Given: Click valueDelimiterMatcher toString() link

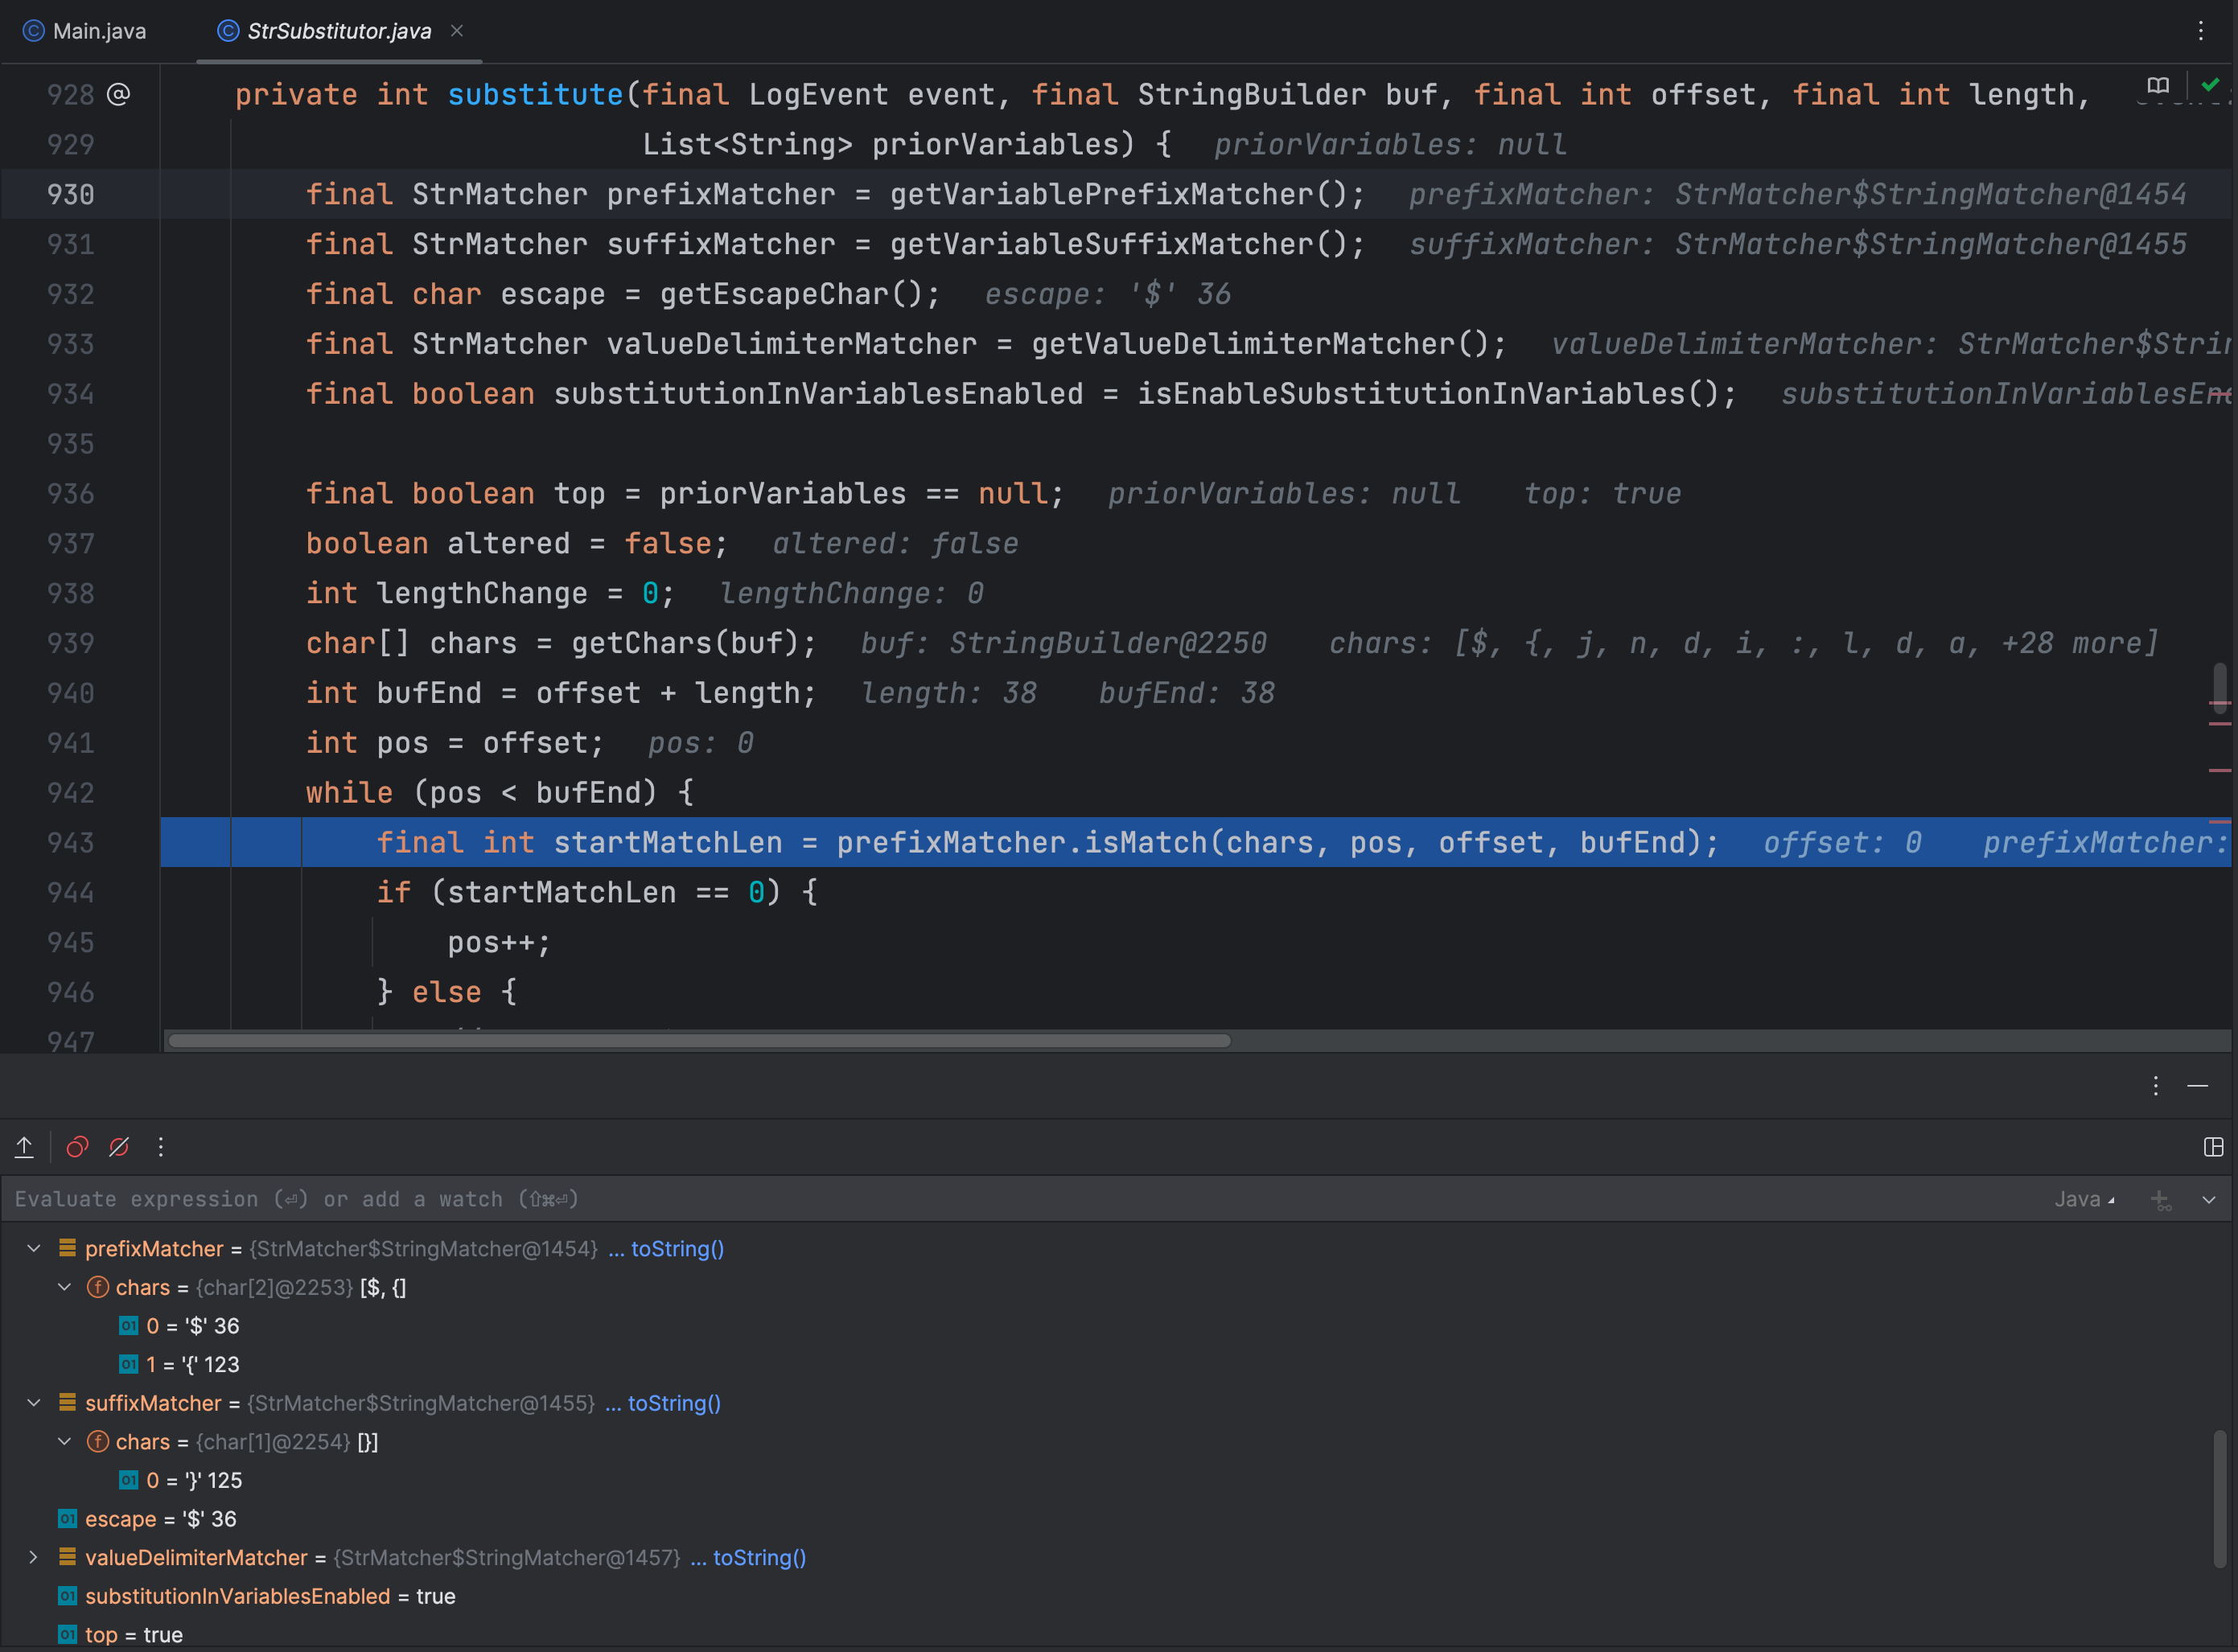Looking at the screenshot, I should pos(759,1558).
